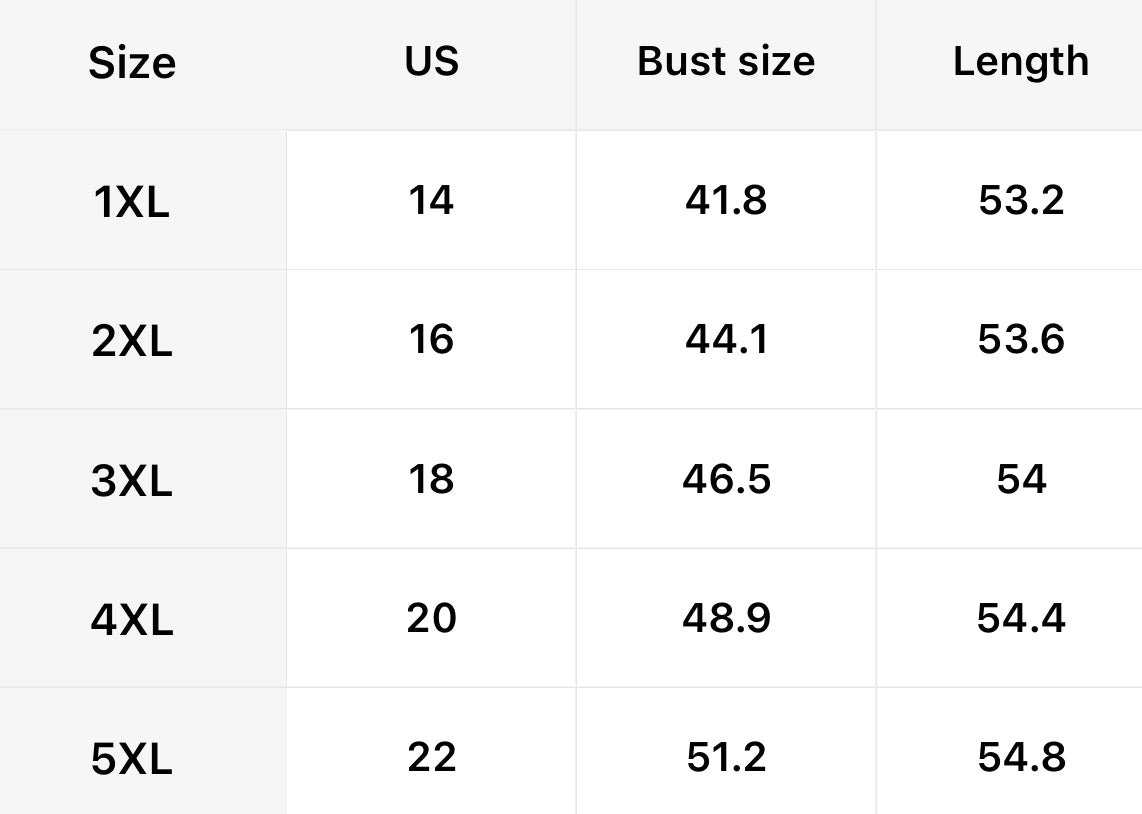1142x814 pixels.
Task: Click the 1XL size label
Action: point(132,202)
